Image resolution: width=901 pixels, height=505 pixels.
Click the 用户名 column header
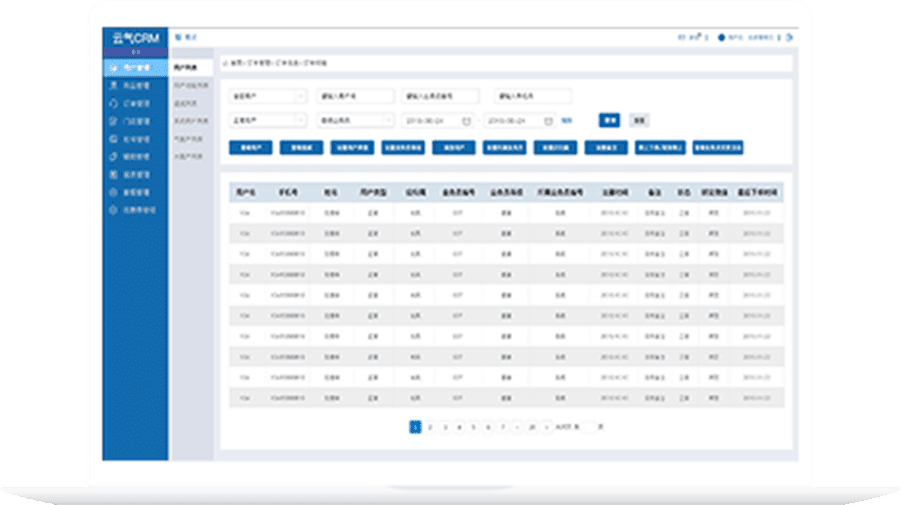click(246, 192)
